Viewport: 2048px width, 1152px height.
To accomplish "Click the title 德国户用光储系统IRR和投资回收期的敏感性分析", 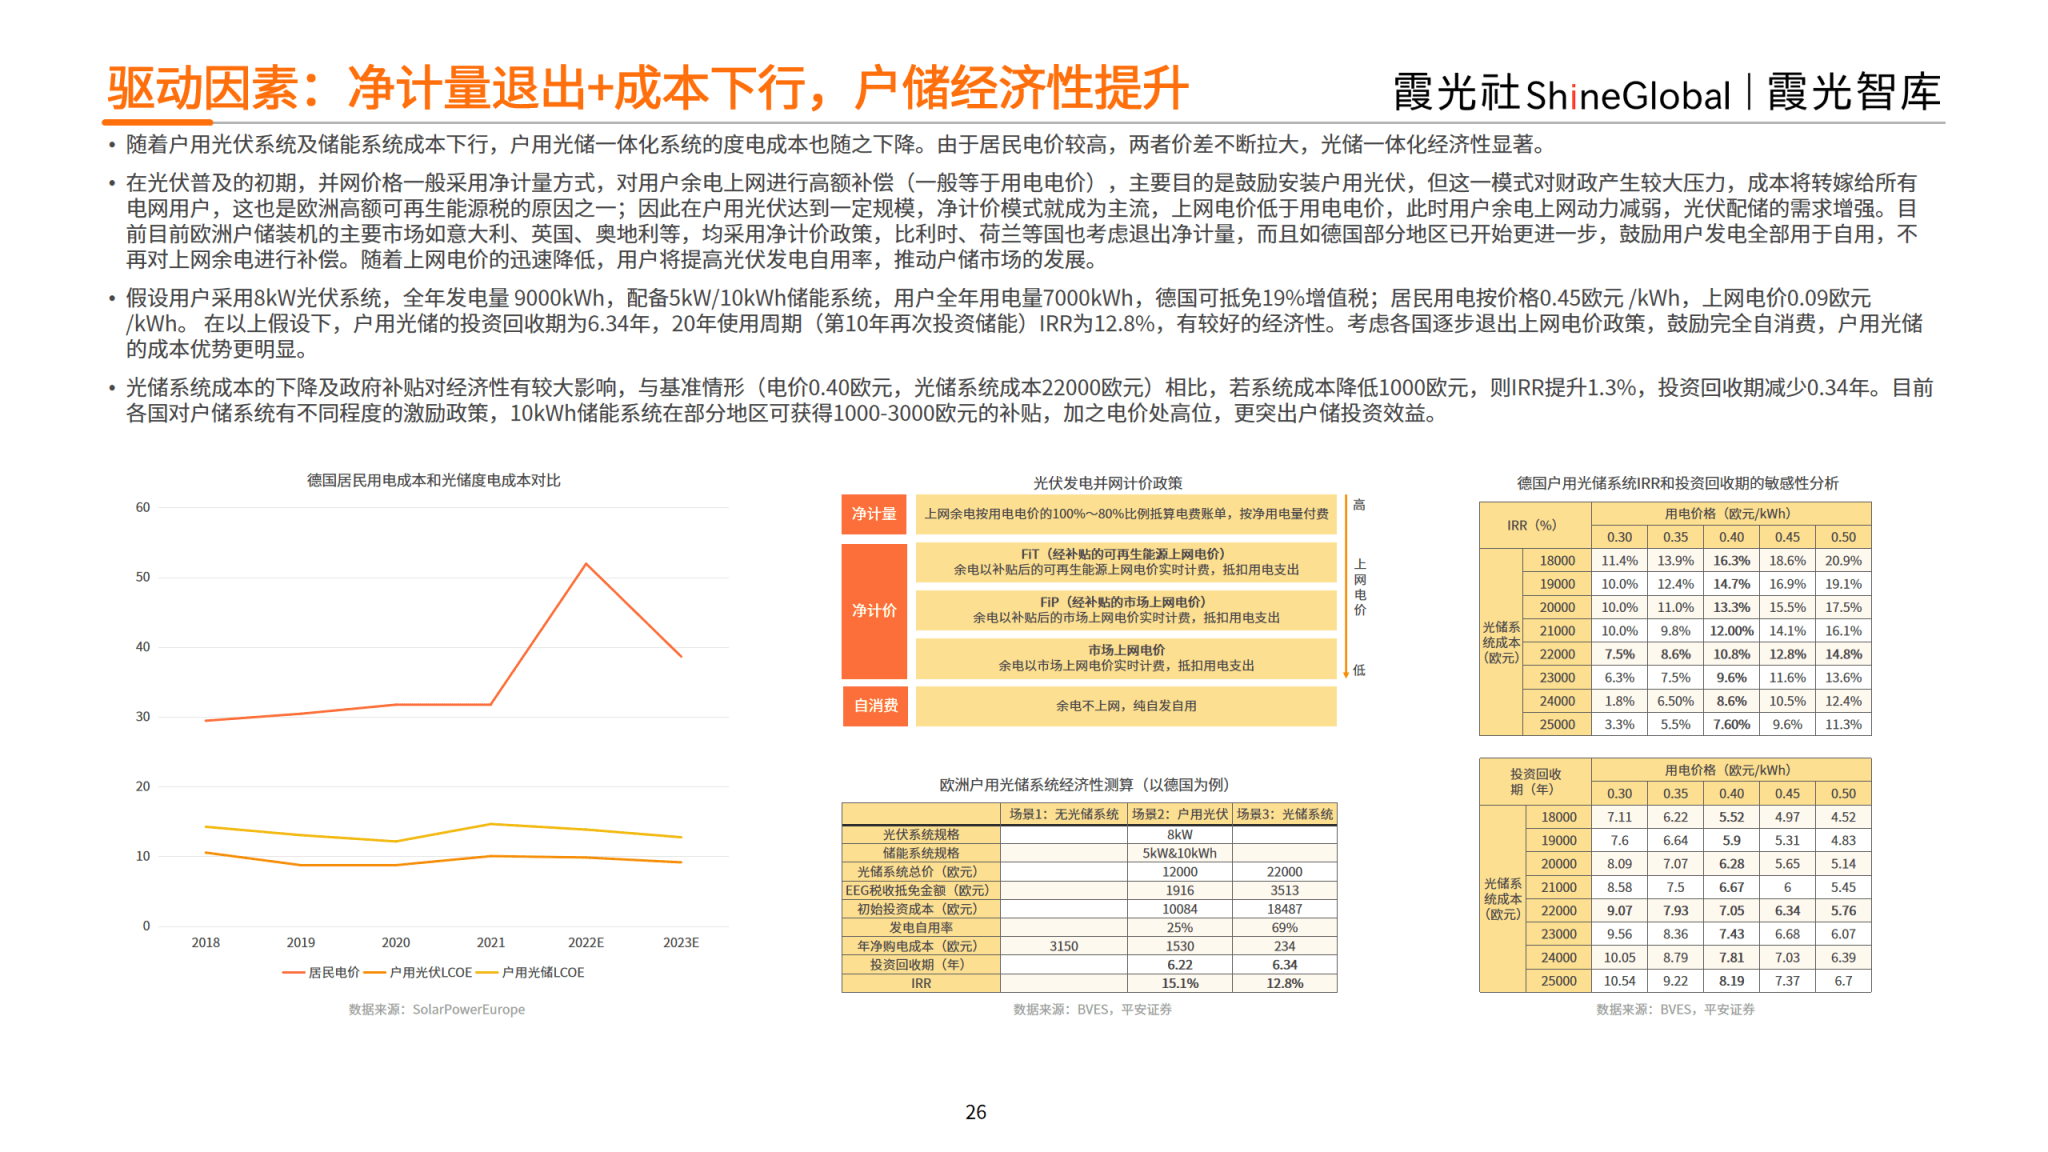I will pos(1677,483).
